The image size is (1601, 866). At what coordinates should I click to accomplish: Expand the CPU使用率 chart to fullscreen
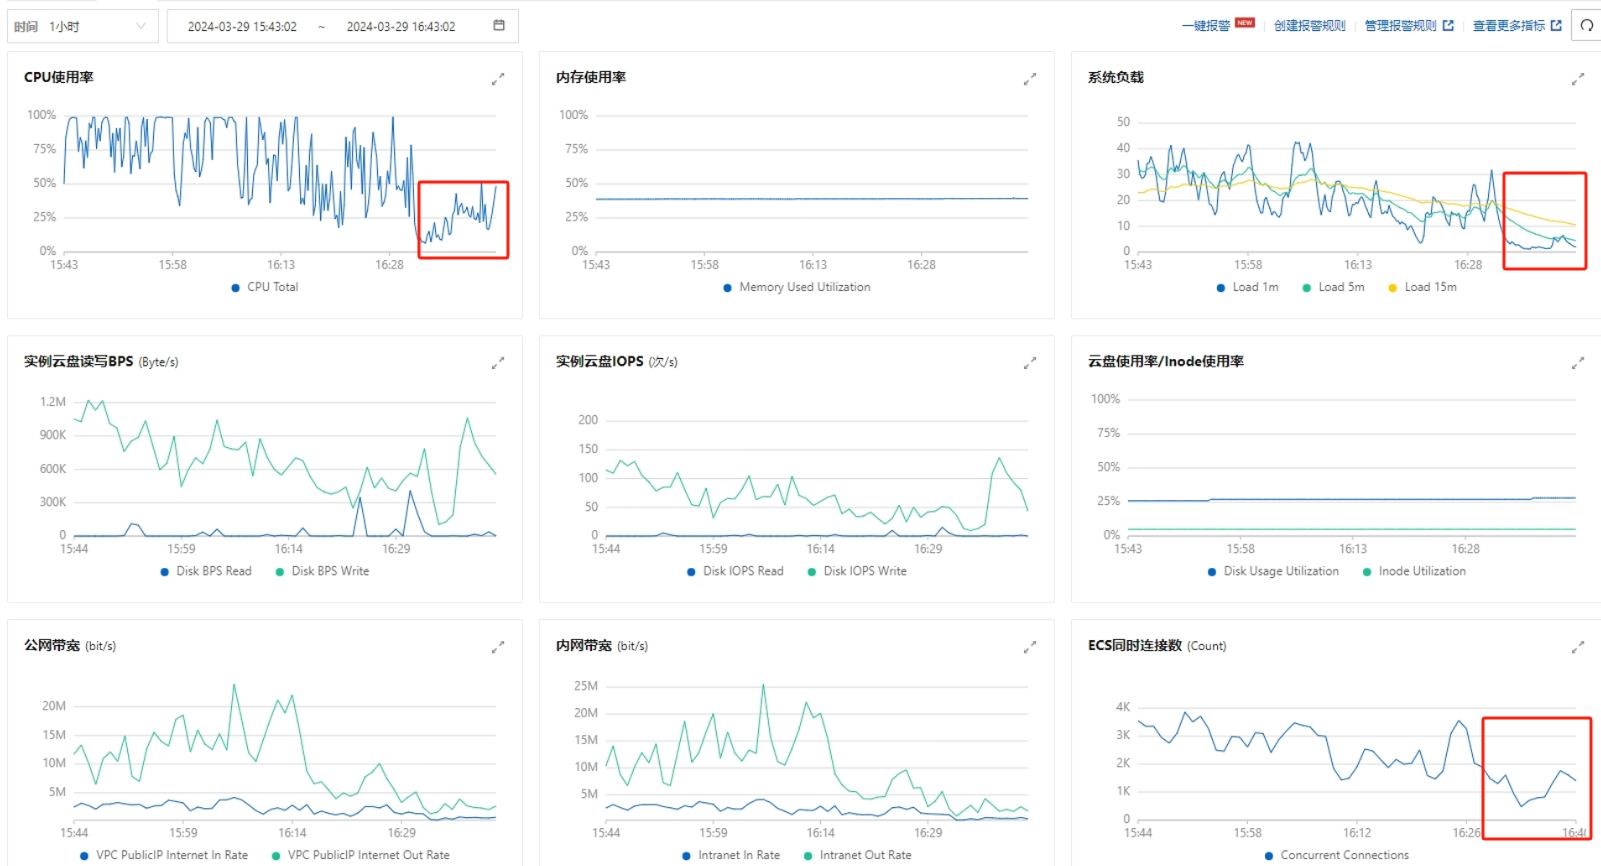498,79
